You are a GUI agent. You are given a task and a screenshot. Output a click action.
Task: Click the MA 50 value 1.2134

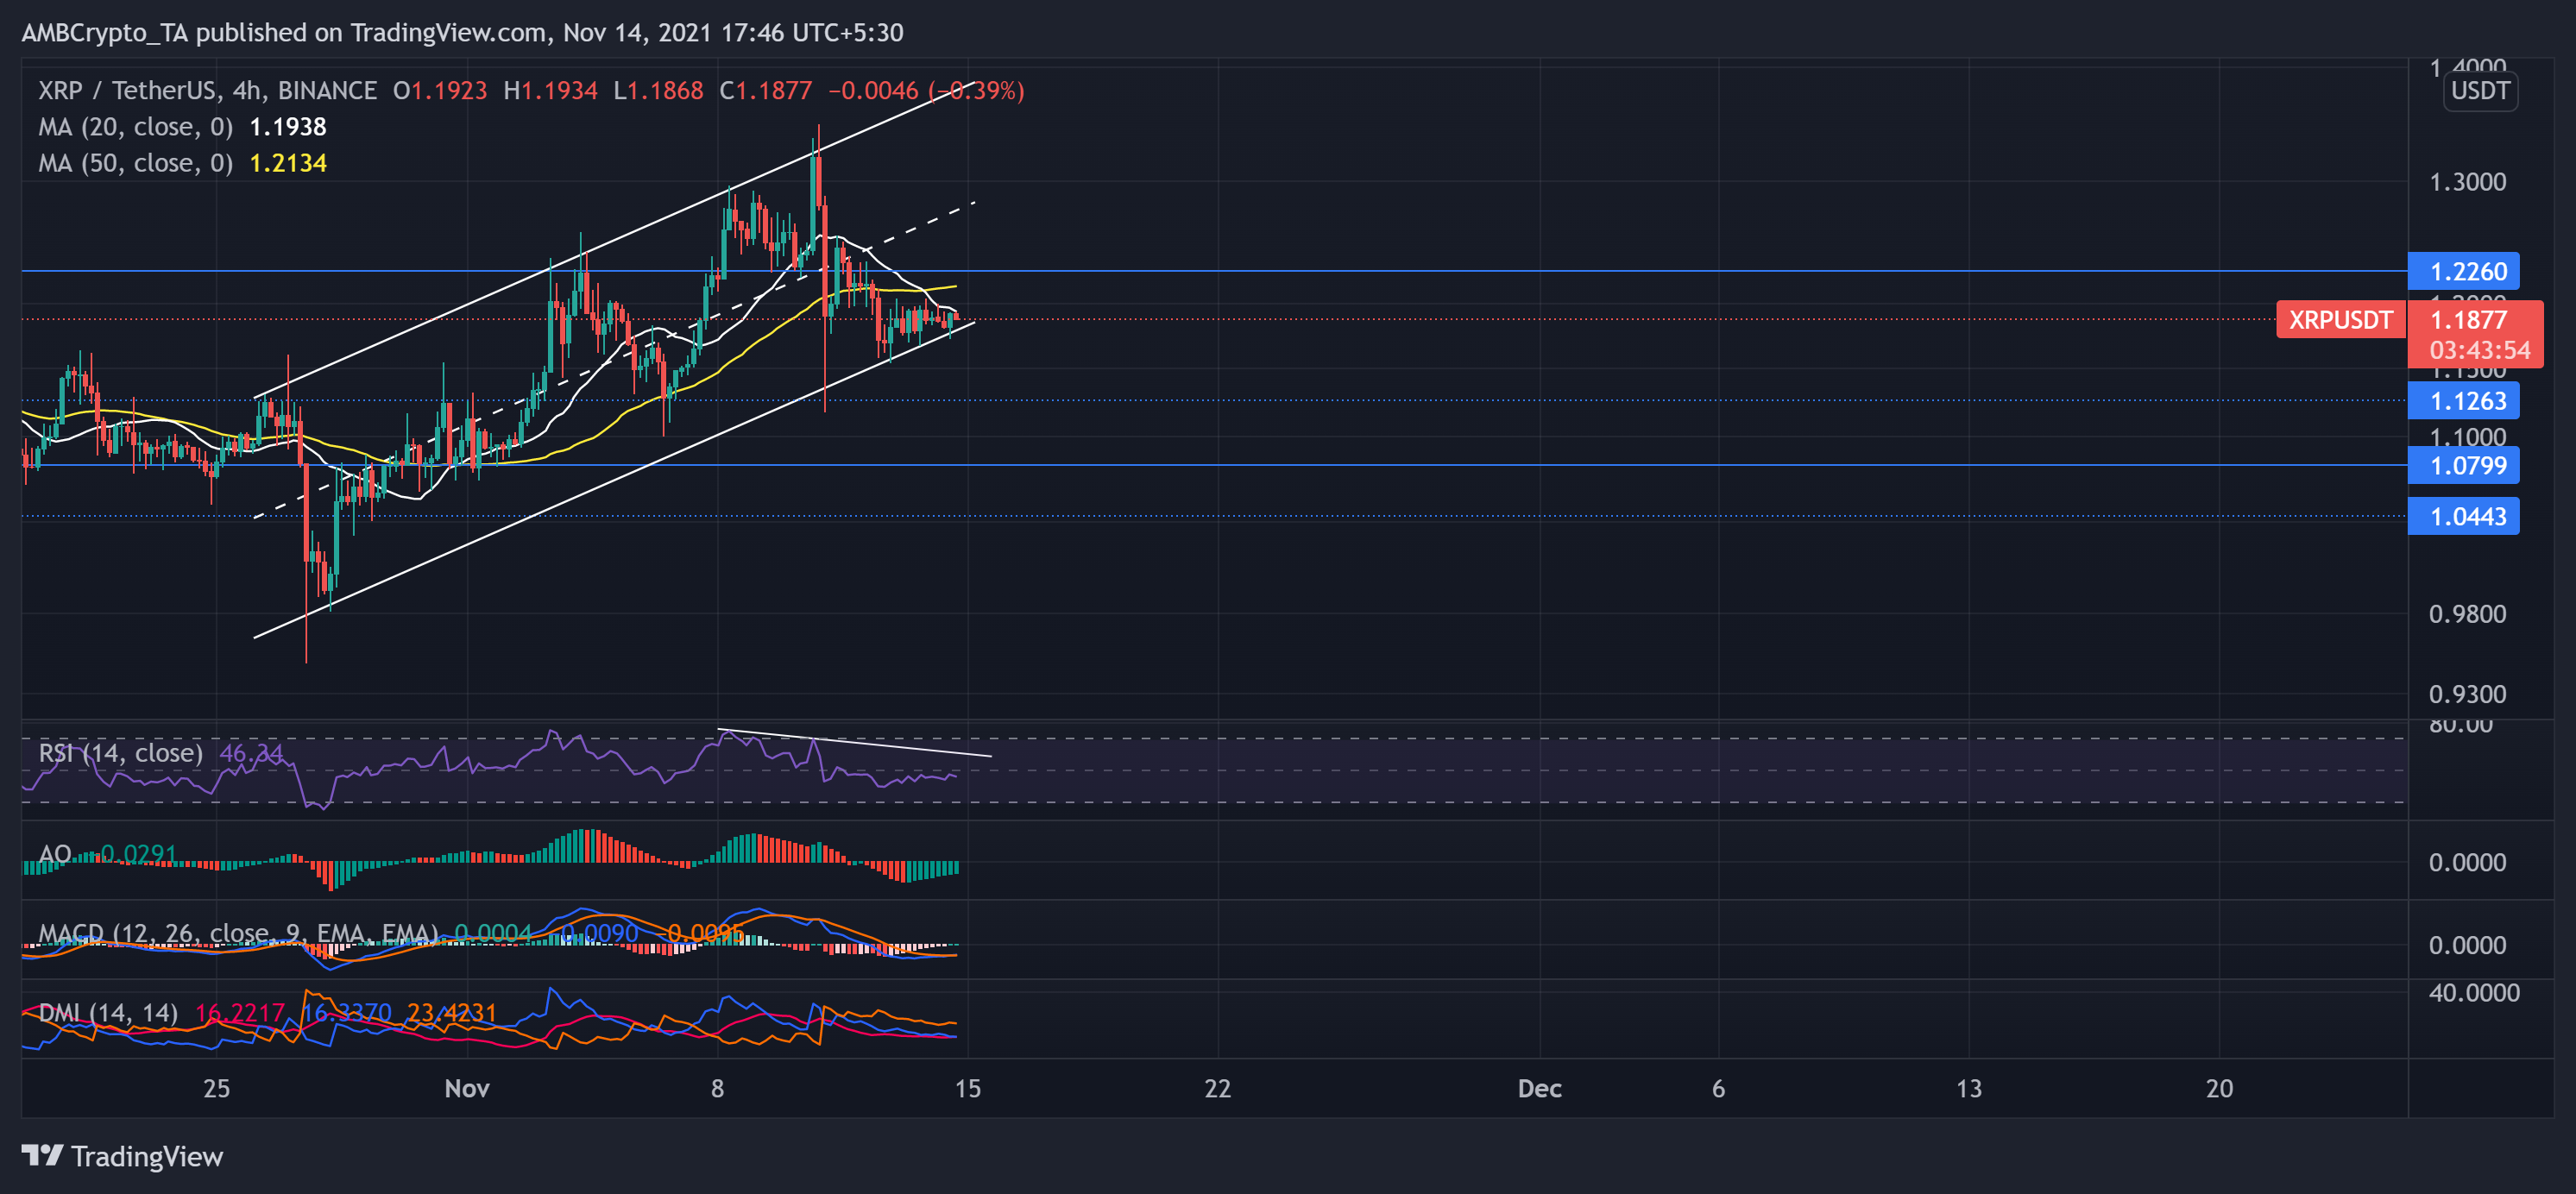288,163
